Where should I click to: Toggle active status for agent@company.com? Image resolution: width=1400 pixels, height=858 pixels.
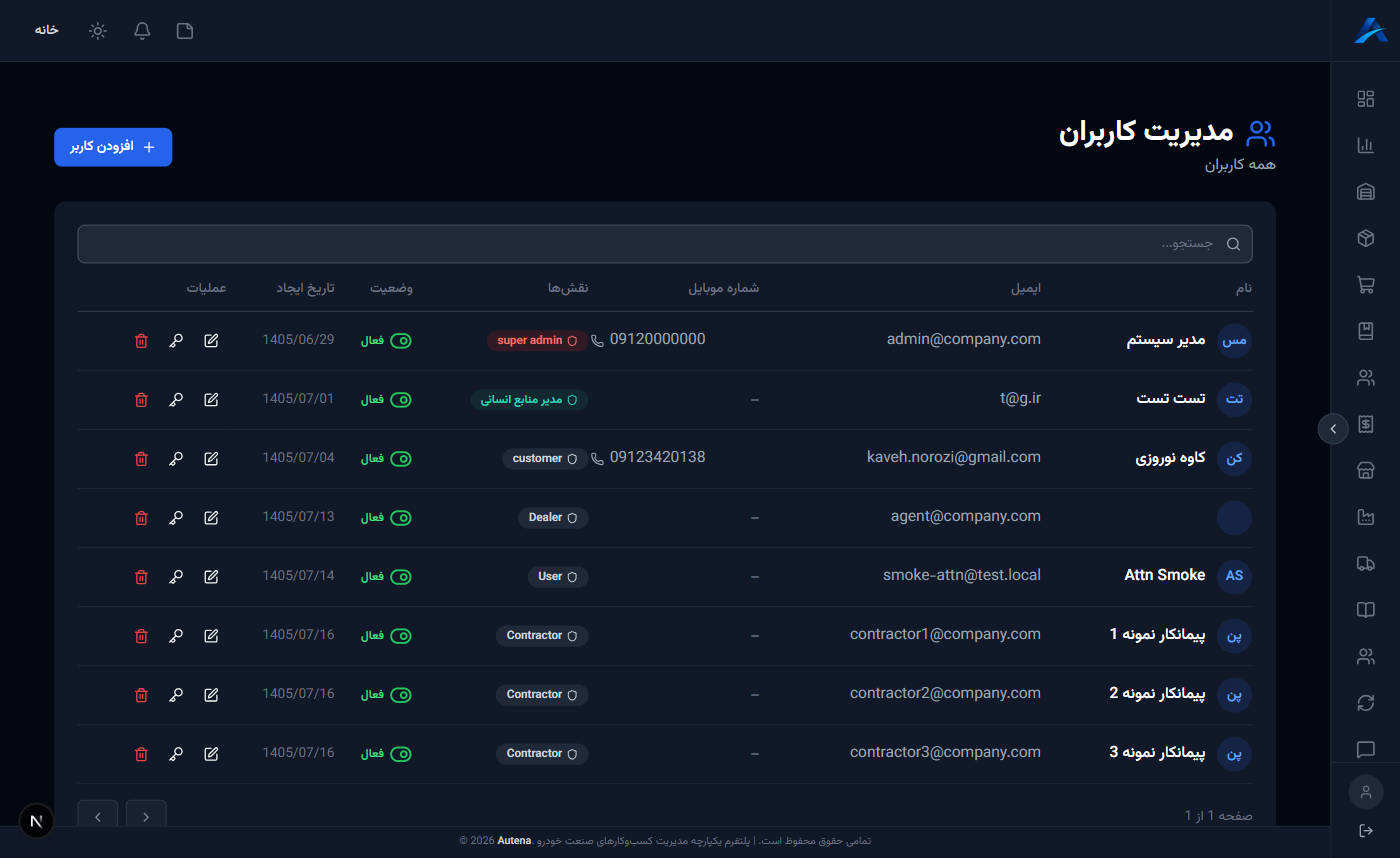point(401,518)
